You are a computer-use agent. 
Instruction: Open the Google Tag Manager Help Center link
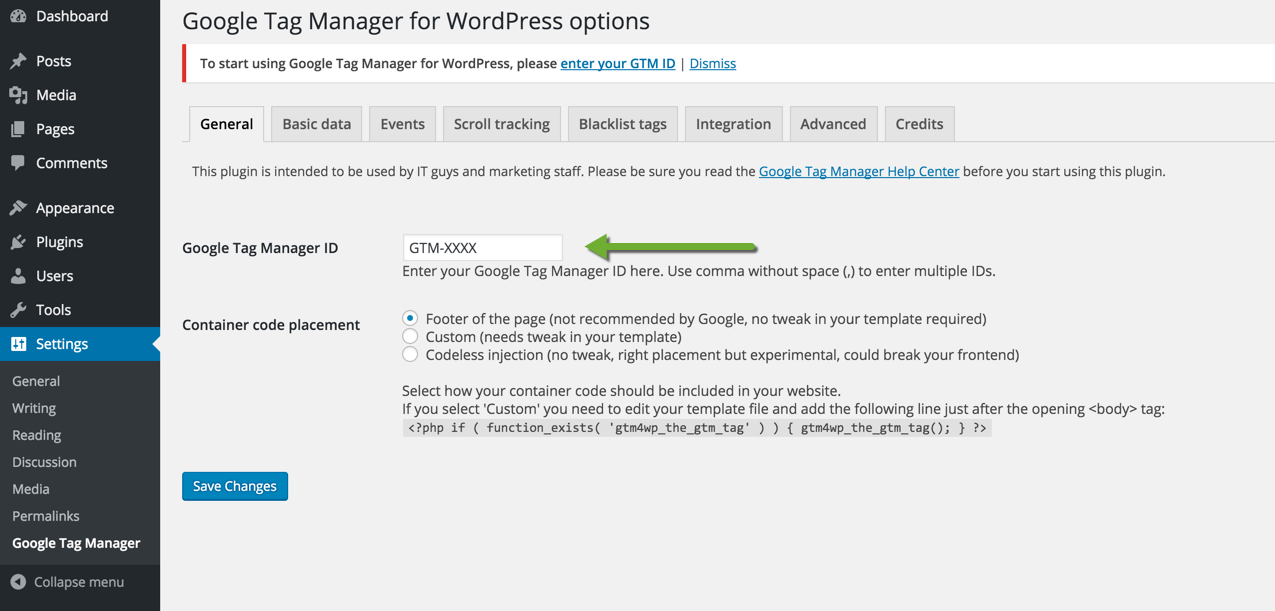[858, 171]
